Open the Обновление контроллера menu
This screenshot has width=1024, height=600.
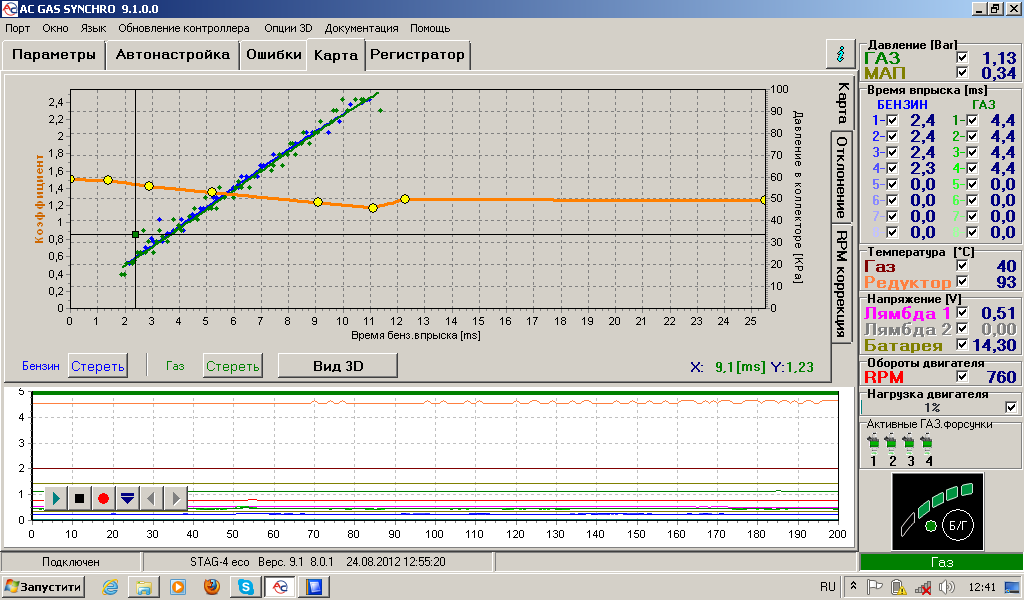point(184,28)
